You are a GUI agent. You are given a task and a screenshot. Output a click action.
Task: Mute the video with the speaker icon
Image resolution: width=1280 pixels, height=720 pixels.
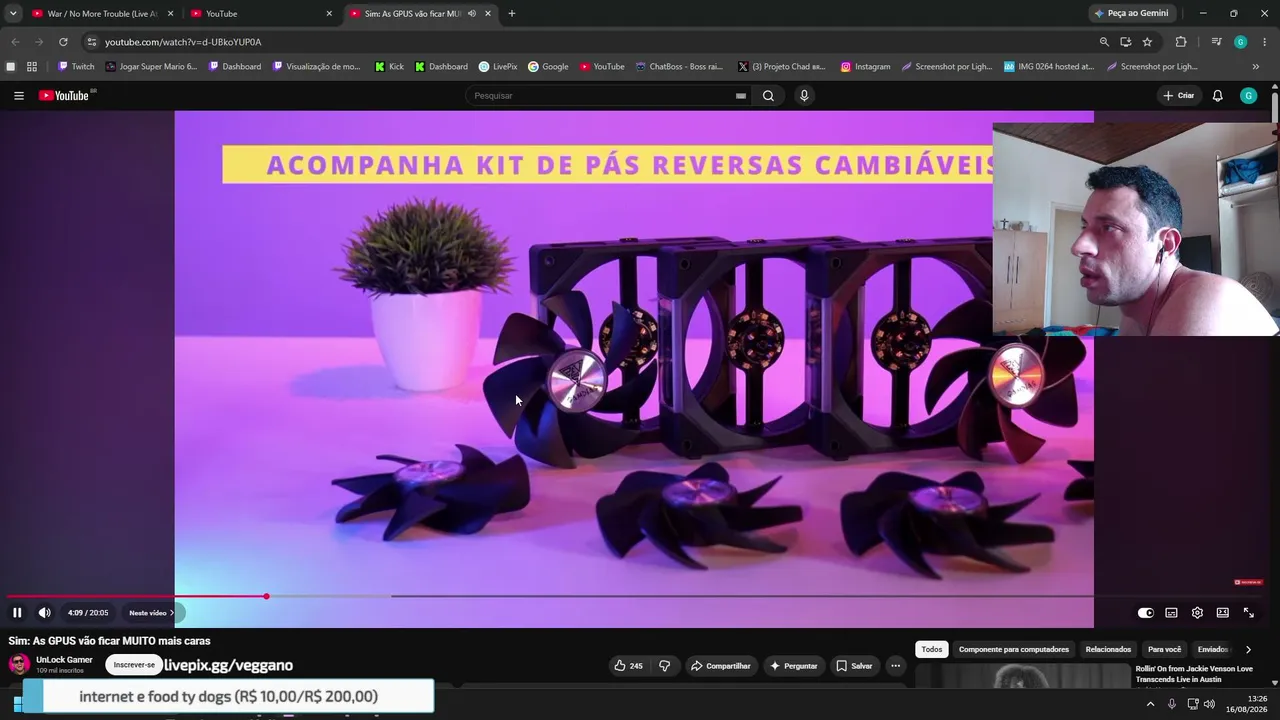pyautogui.click(x=45, y=613)
